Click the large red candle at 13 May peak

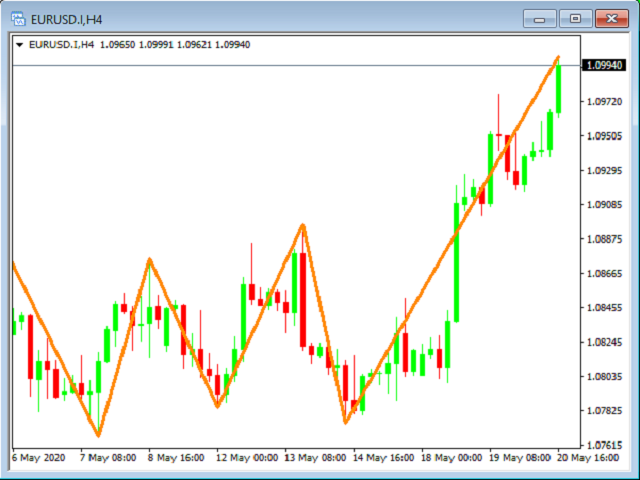pos(303,300)
